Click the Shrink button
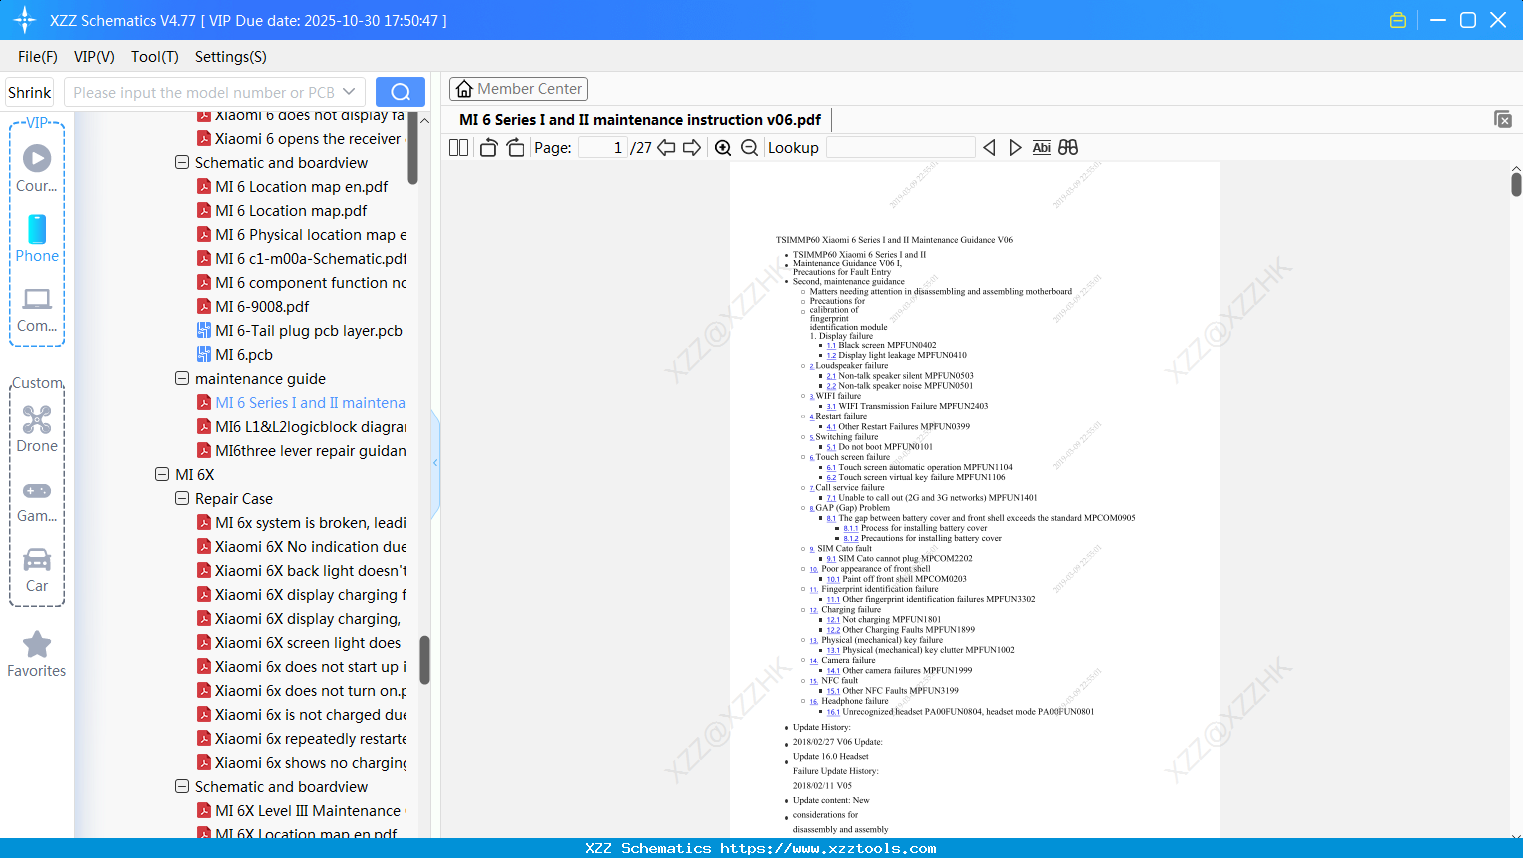The image size is (1523, 858). (x=30, y=92)
